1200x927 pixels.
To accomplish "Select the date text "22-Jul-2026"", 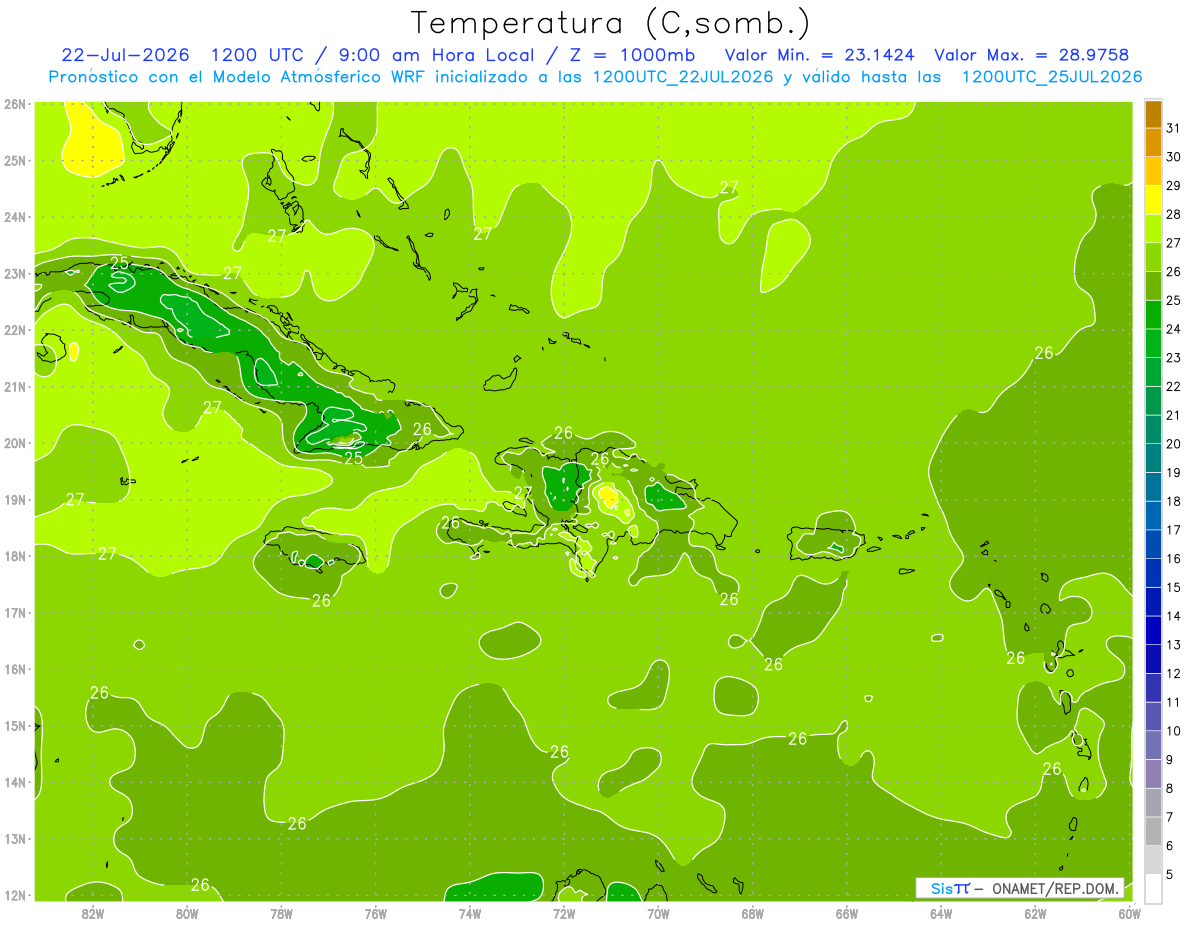I will point(126,55).
